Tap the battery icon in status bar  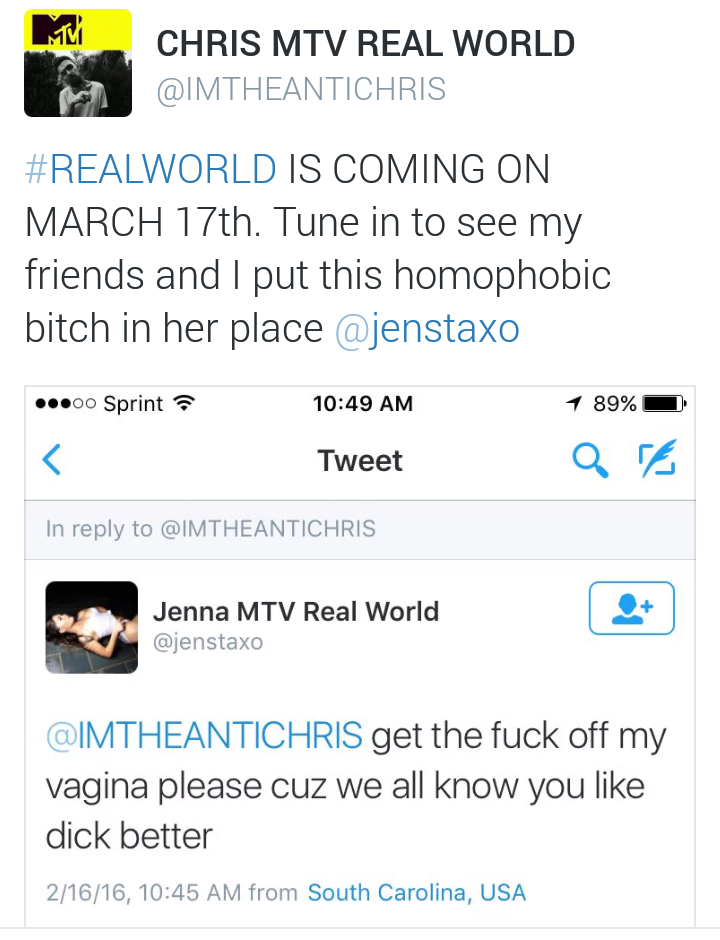(664, 403)
